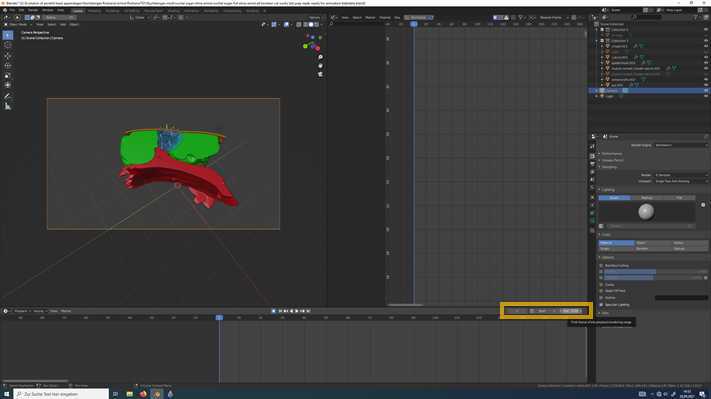This screenshot has width=711, height=399.
Task: Open the outliner filter funnel
Action: (x=696, y=17)
